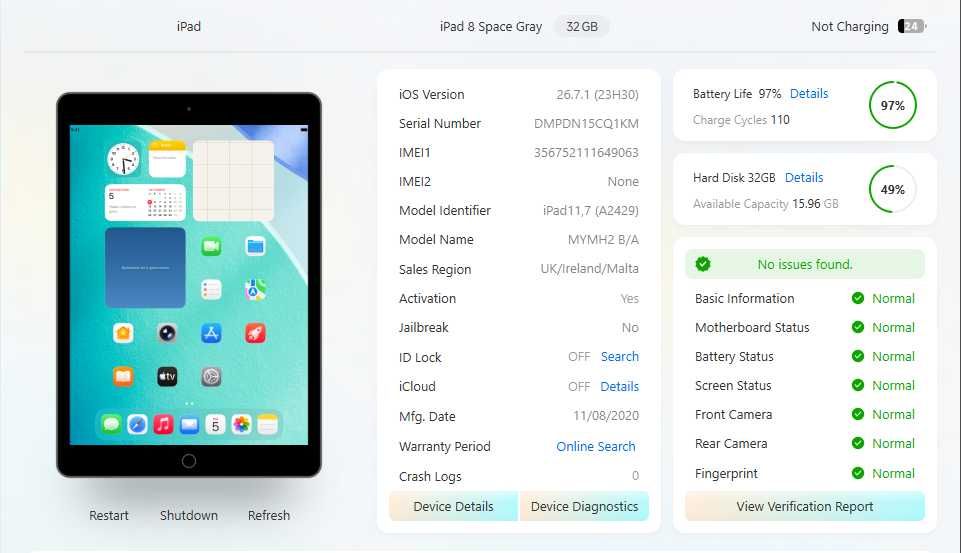This screenshot has width=961, height=553.
Task: Click View Verification Report button
Action: point(805,506)
